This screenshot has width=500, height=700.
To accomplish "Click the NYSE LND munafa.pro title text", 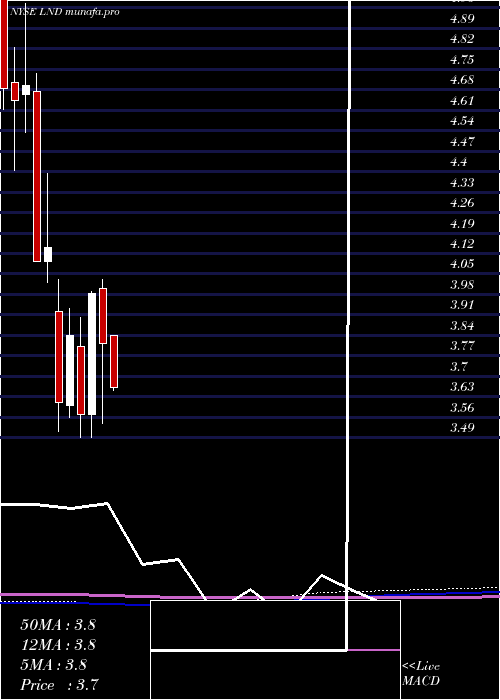I will (x=64, y=12).
